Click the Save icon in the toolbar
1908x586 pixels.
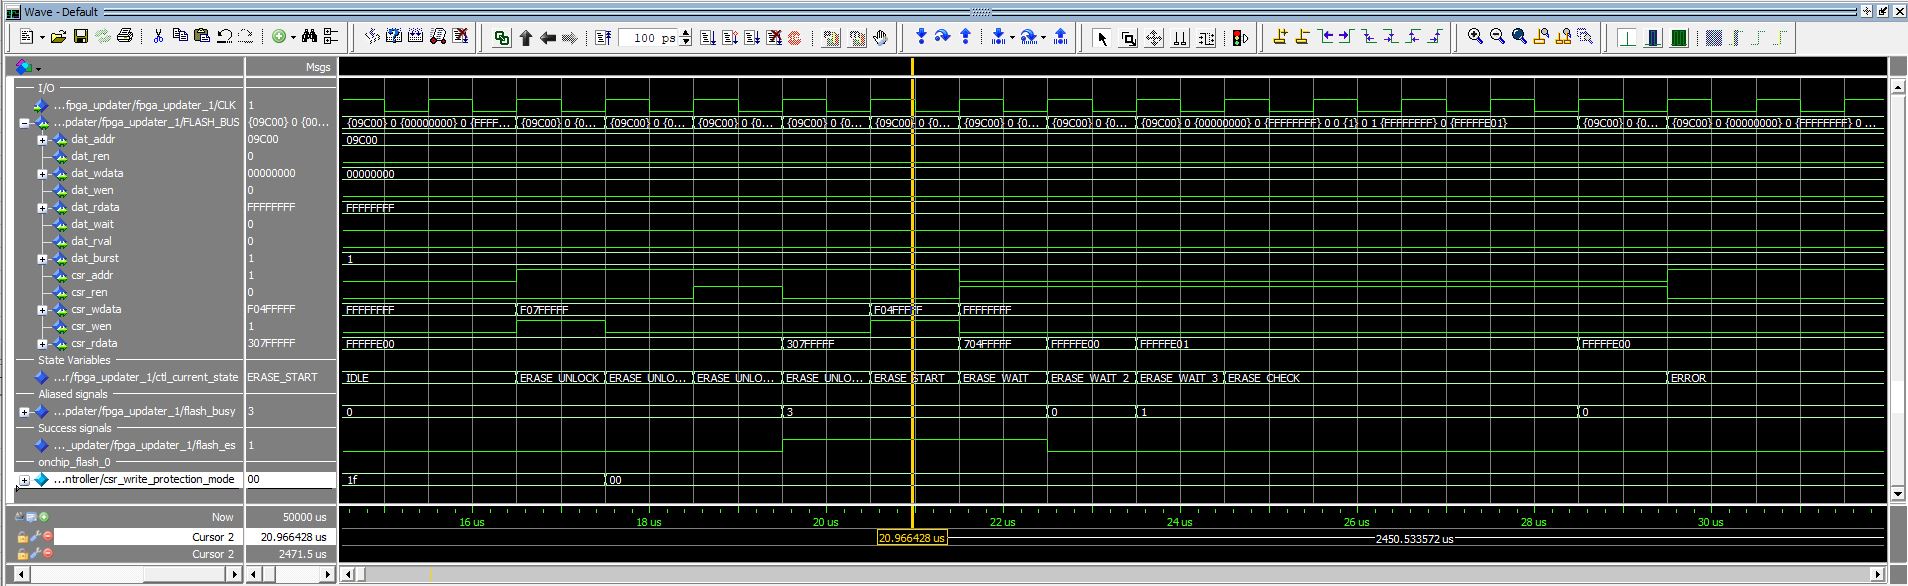pos(81,37)
